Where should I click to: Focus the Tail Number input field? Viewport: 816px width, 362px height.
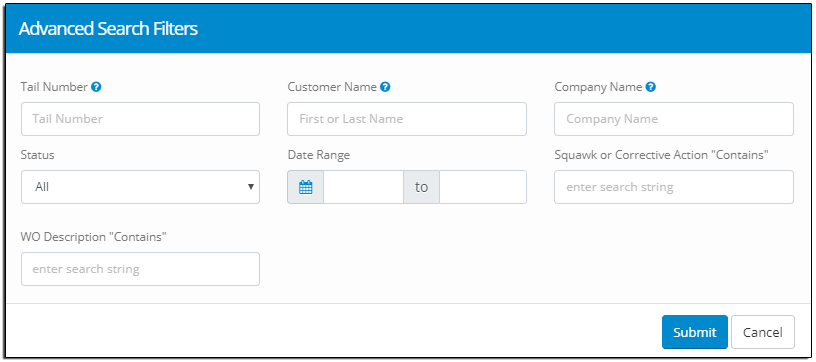point(141,119)
